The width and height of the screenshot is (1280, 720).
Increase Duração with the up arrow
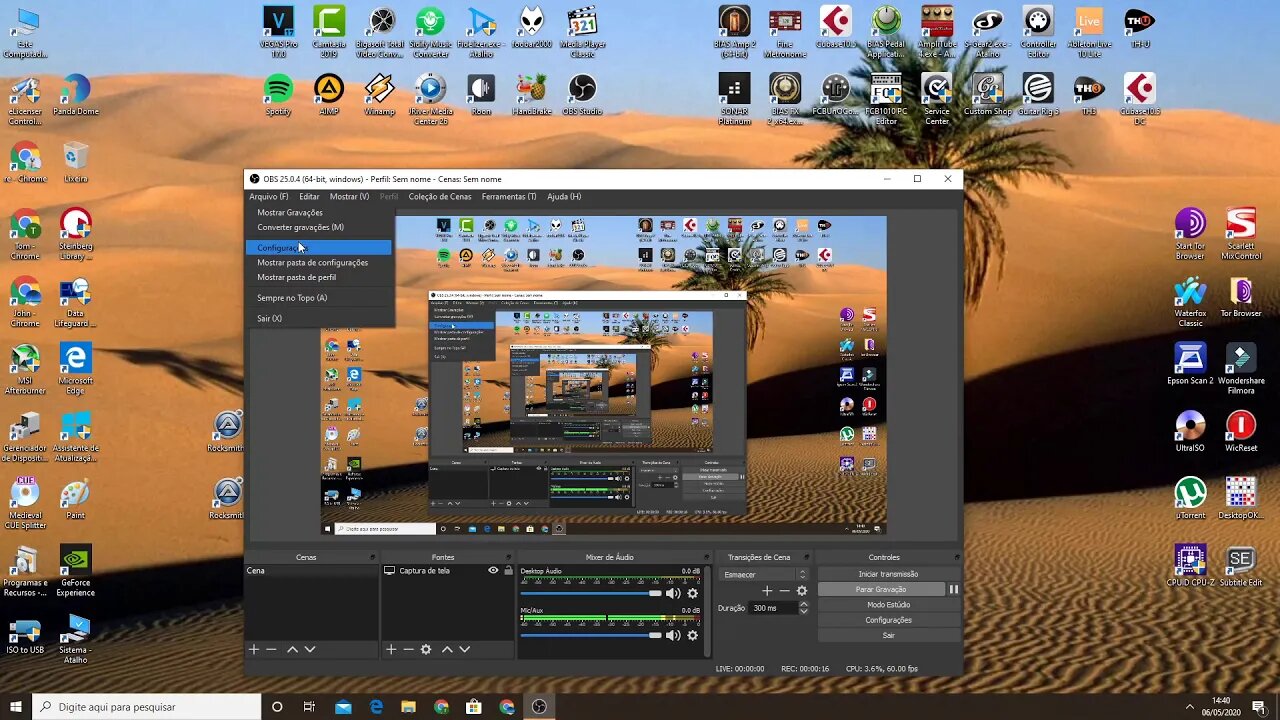tap(803, 604)
